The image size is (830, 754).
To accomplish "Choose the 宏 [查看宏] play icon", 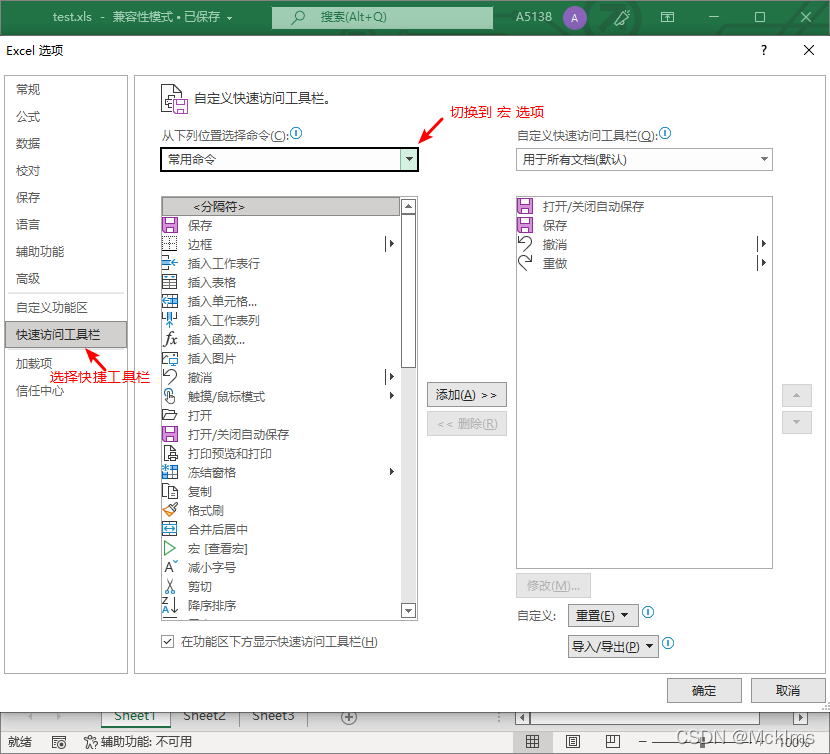I will coord(169,548).
